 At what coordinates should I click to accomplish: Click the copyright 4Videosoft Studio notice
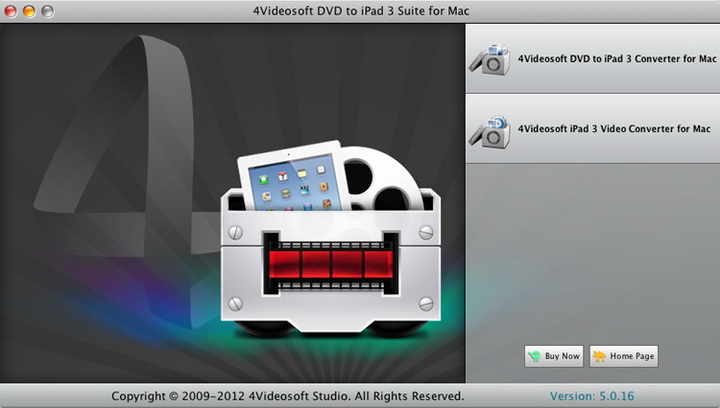point(287,396)
